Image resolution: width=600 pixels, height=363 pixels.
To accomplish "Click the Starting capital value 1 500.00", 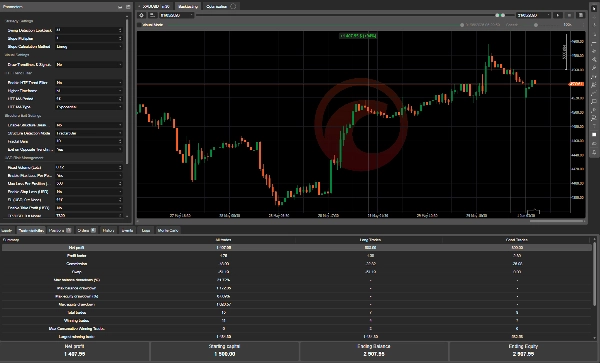I will (x=225, y=354).
